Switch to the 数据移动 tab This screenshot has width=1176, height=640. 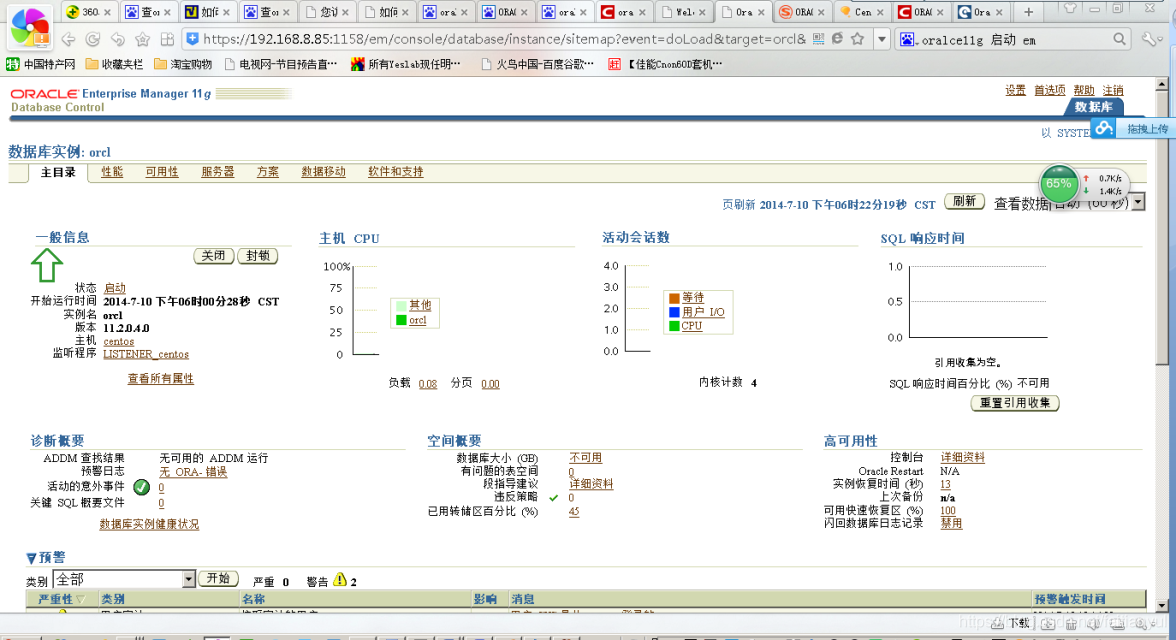click(323, 172)
